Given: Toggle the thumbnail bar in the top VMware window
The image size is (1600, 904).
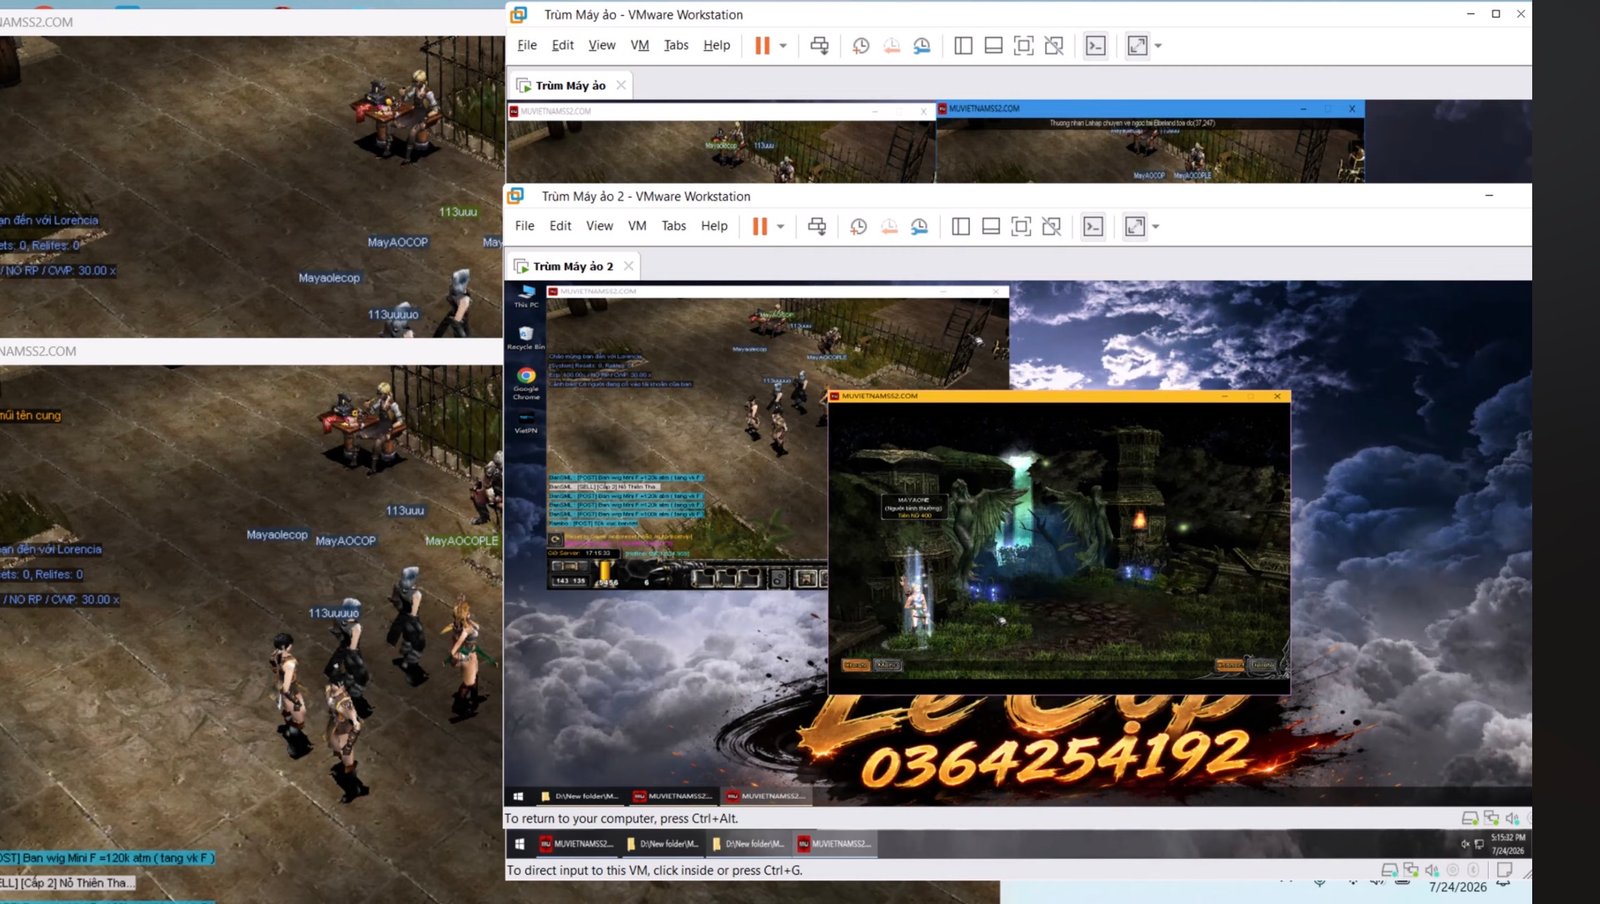Looking at the screenshot, I should [993, 45].
